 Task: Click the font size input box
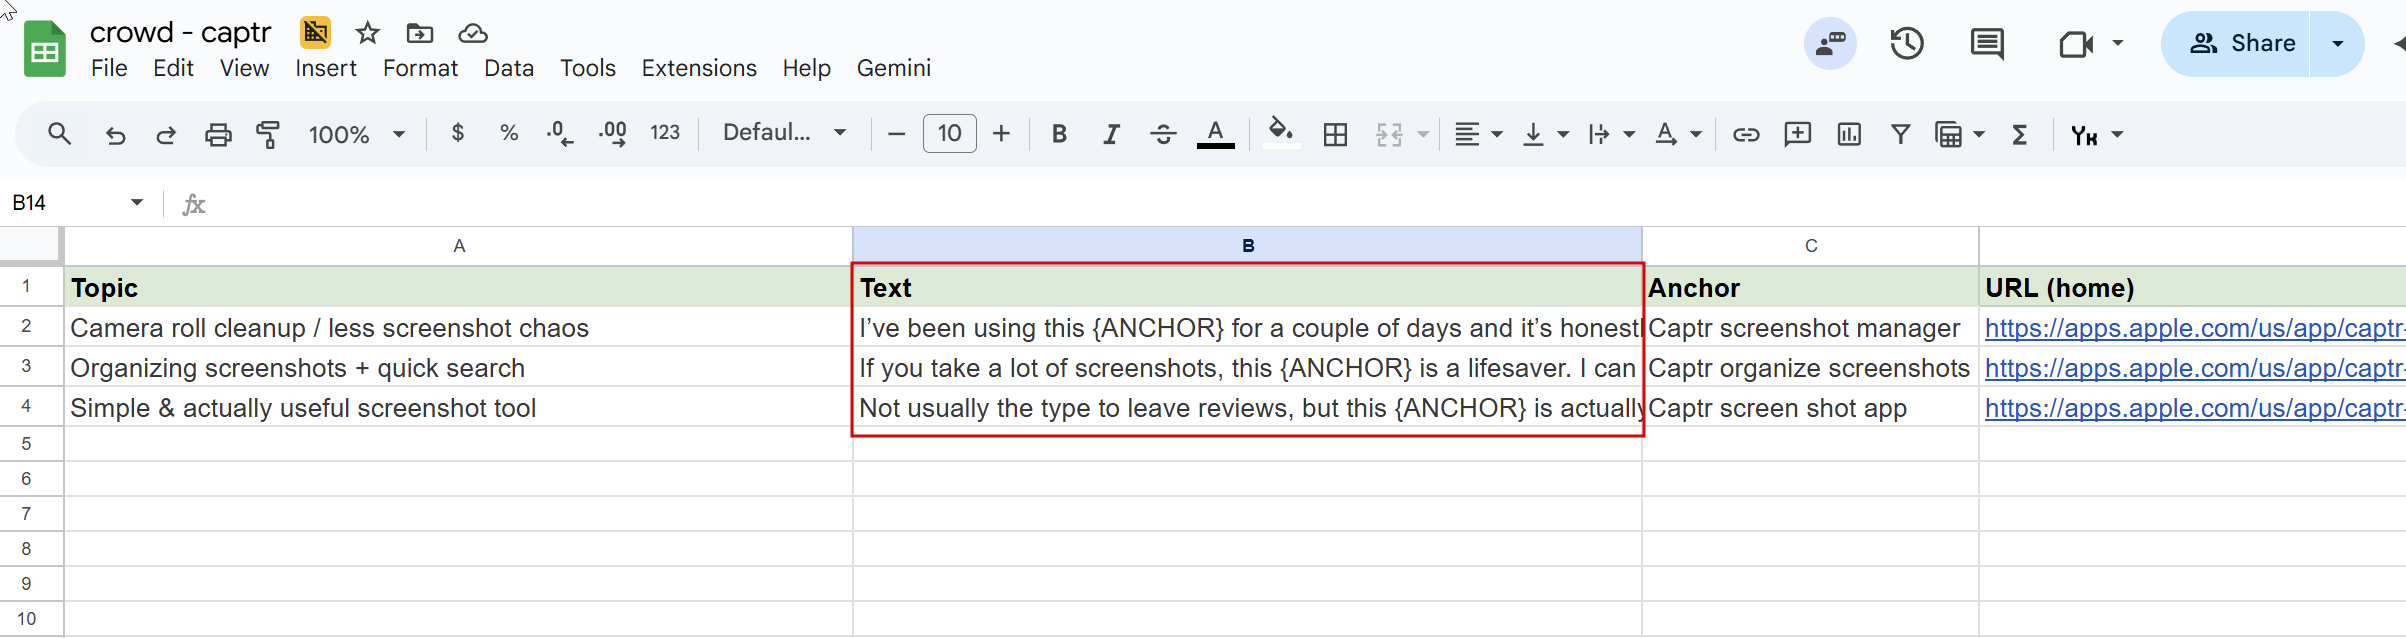[x=949, y=133]
